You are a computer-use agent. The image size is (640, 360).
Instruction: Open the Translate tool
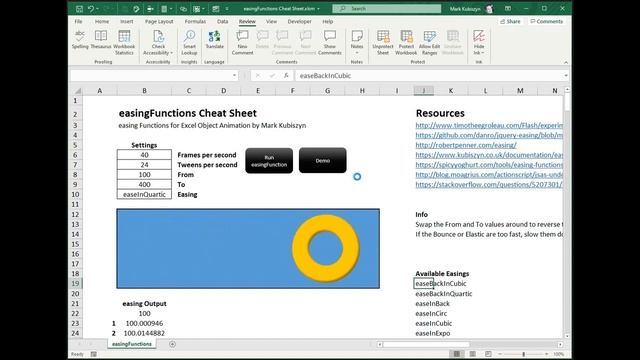click(x=214, y=40)
